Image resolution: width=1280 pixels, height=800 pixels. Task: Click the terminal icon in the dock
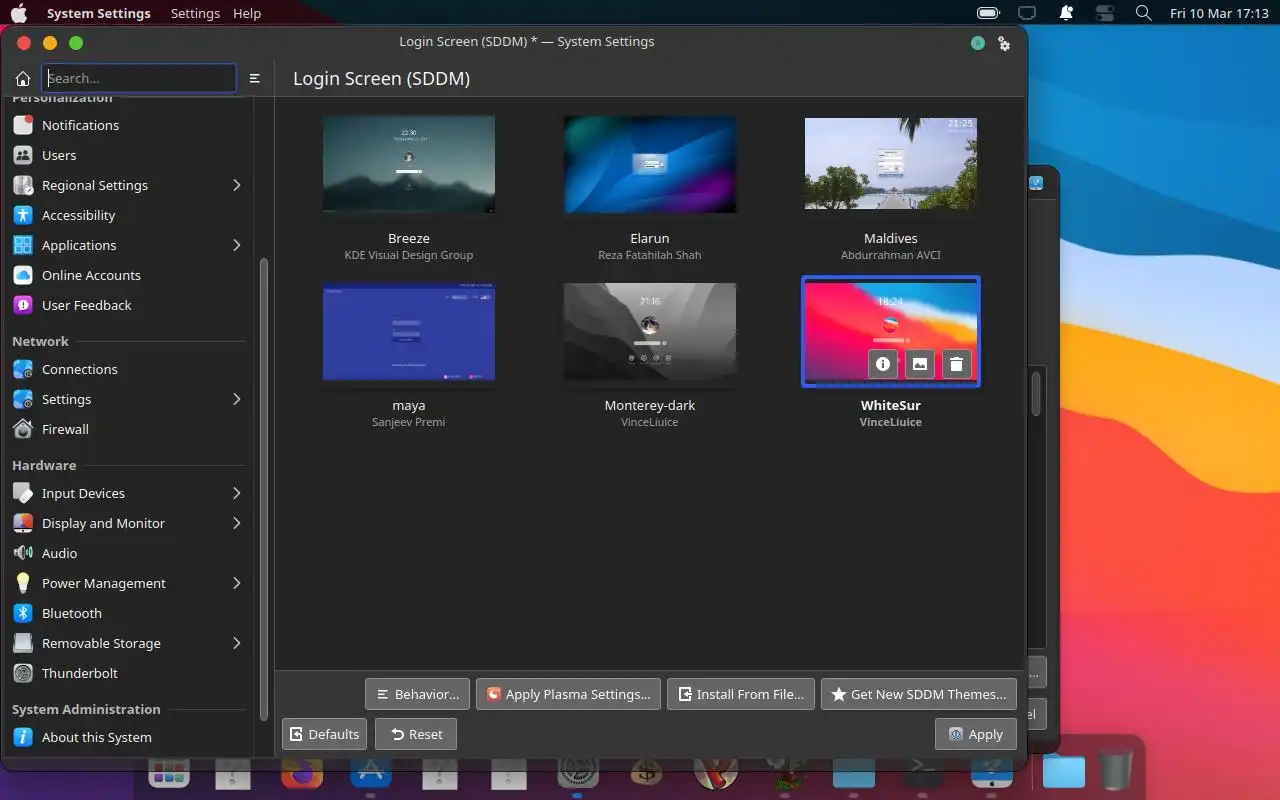pos(921,770)
